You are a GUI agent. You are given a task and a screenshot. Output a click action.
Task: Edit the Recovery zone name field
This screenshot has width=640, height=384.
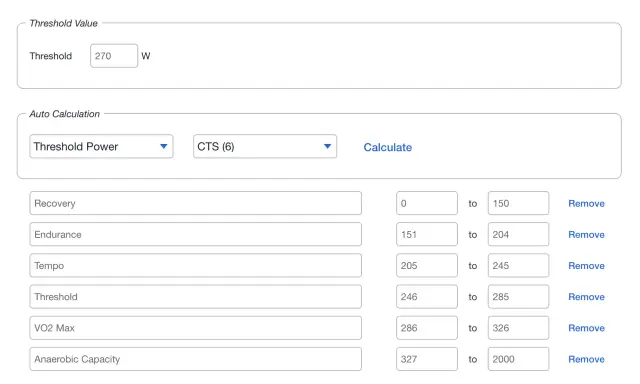tap(196, 203)
